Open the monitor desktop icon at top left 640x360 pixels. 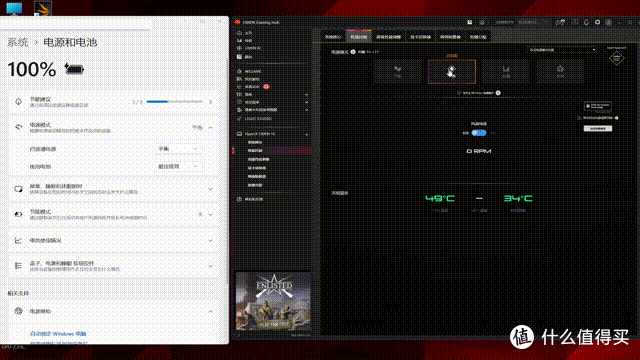[x=14, y=8]
